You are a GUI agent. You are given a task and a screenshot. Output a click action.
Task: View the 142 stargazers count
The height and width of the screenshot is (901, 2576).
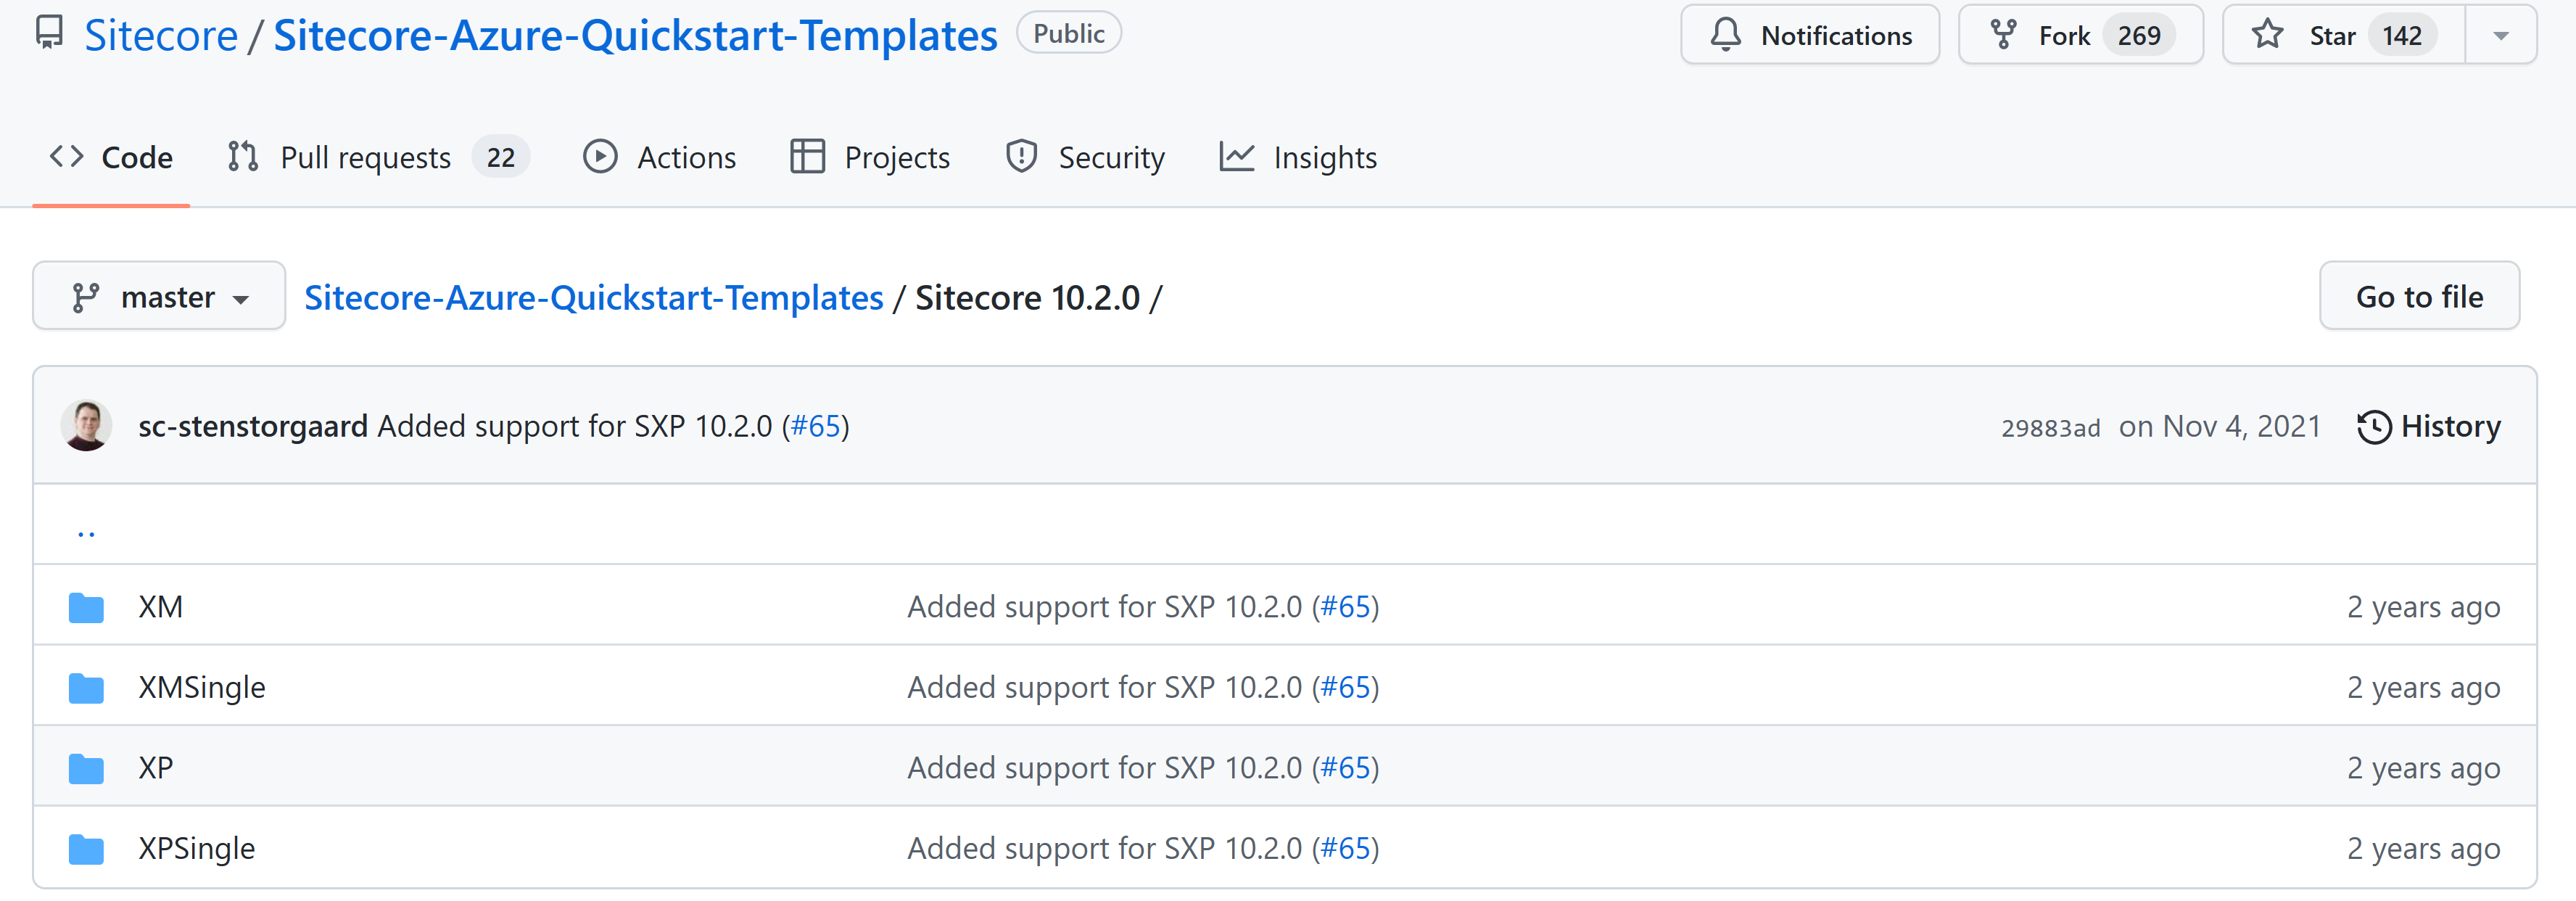coord(2401,35)
